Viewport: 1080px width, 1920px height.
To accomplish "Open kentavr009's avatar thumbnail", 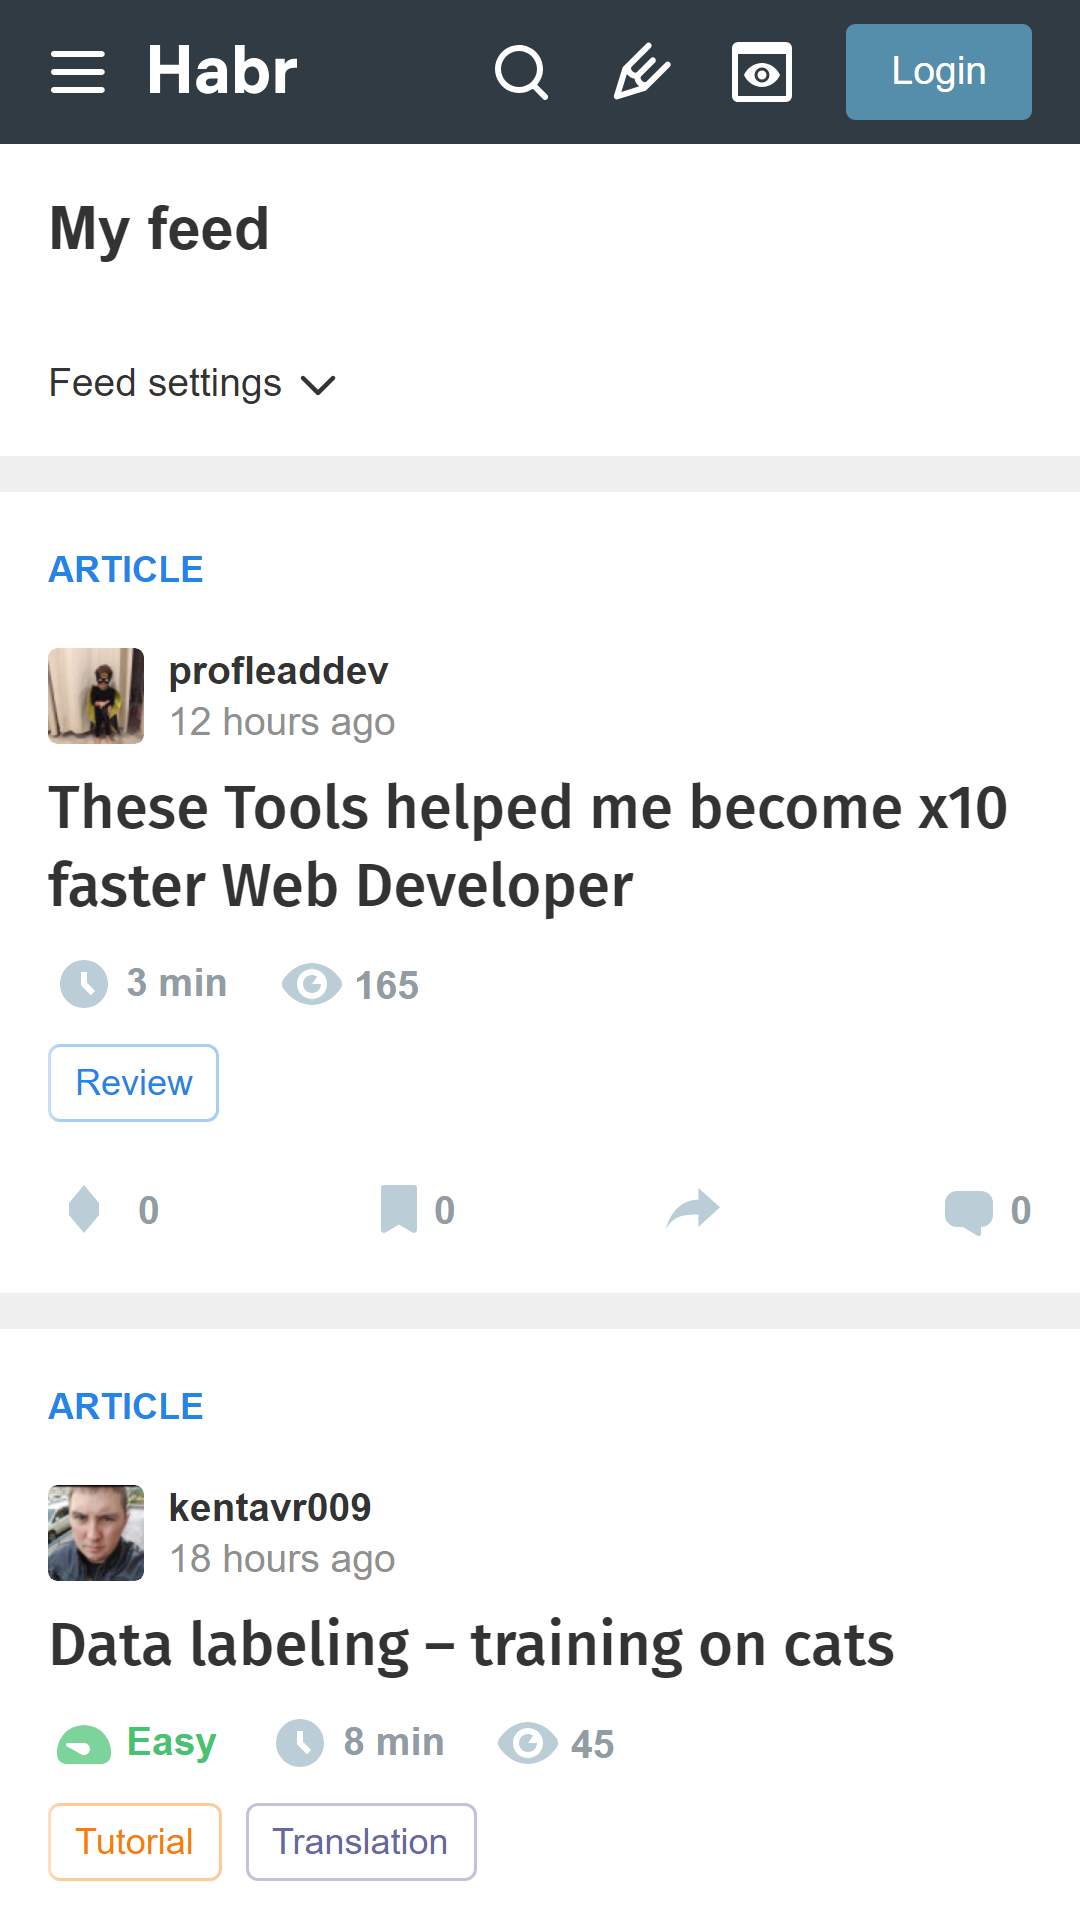I will click(x=96, y=1533).
